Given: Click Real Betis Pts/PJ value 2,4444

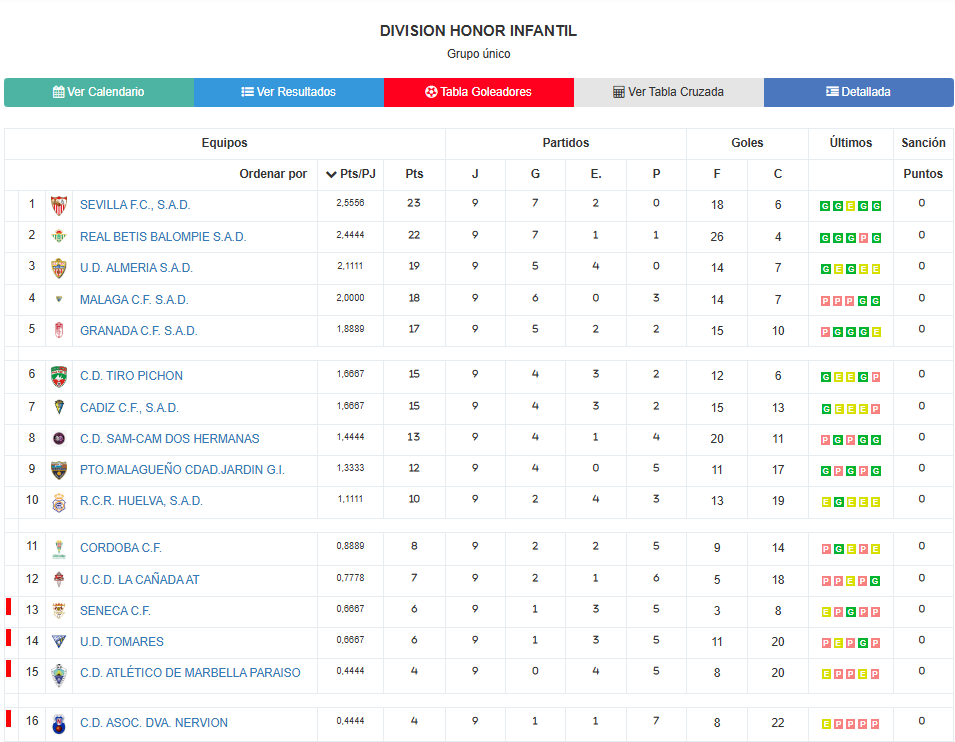Looking at the screenshot, I should pyautogui.click(x=350, y=235).
